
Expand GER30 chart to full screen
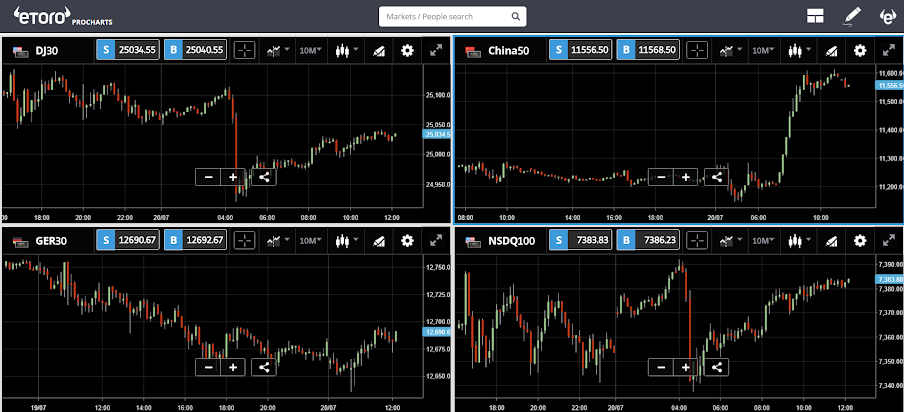click(x=436, y=241)
